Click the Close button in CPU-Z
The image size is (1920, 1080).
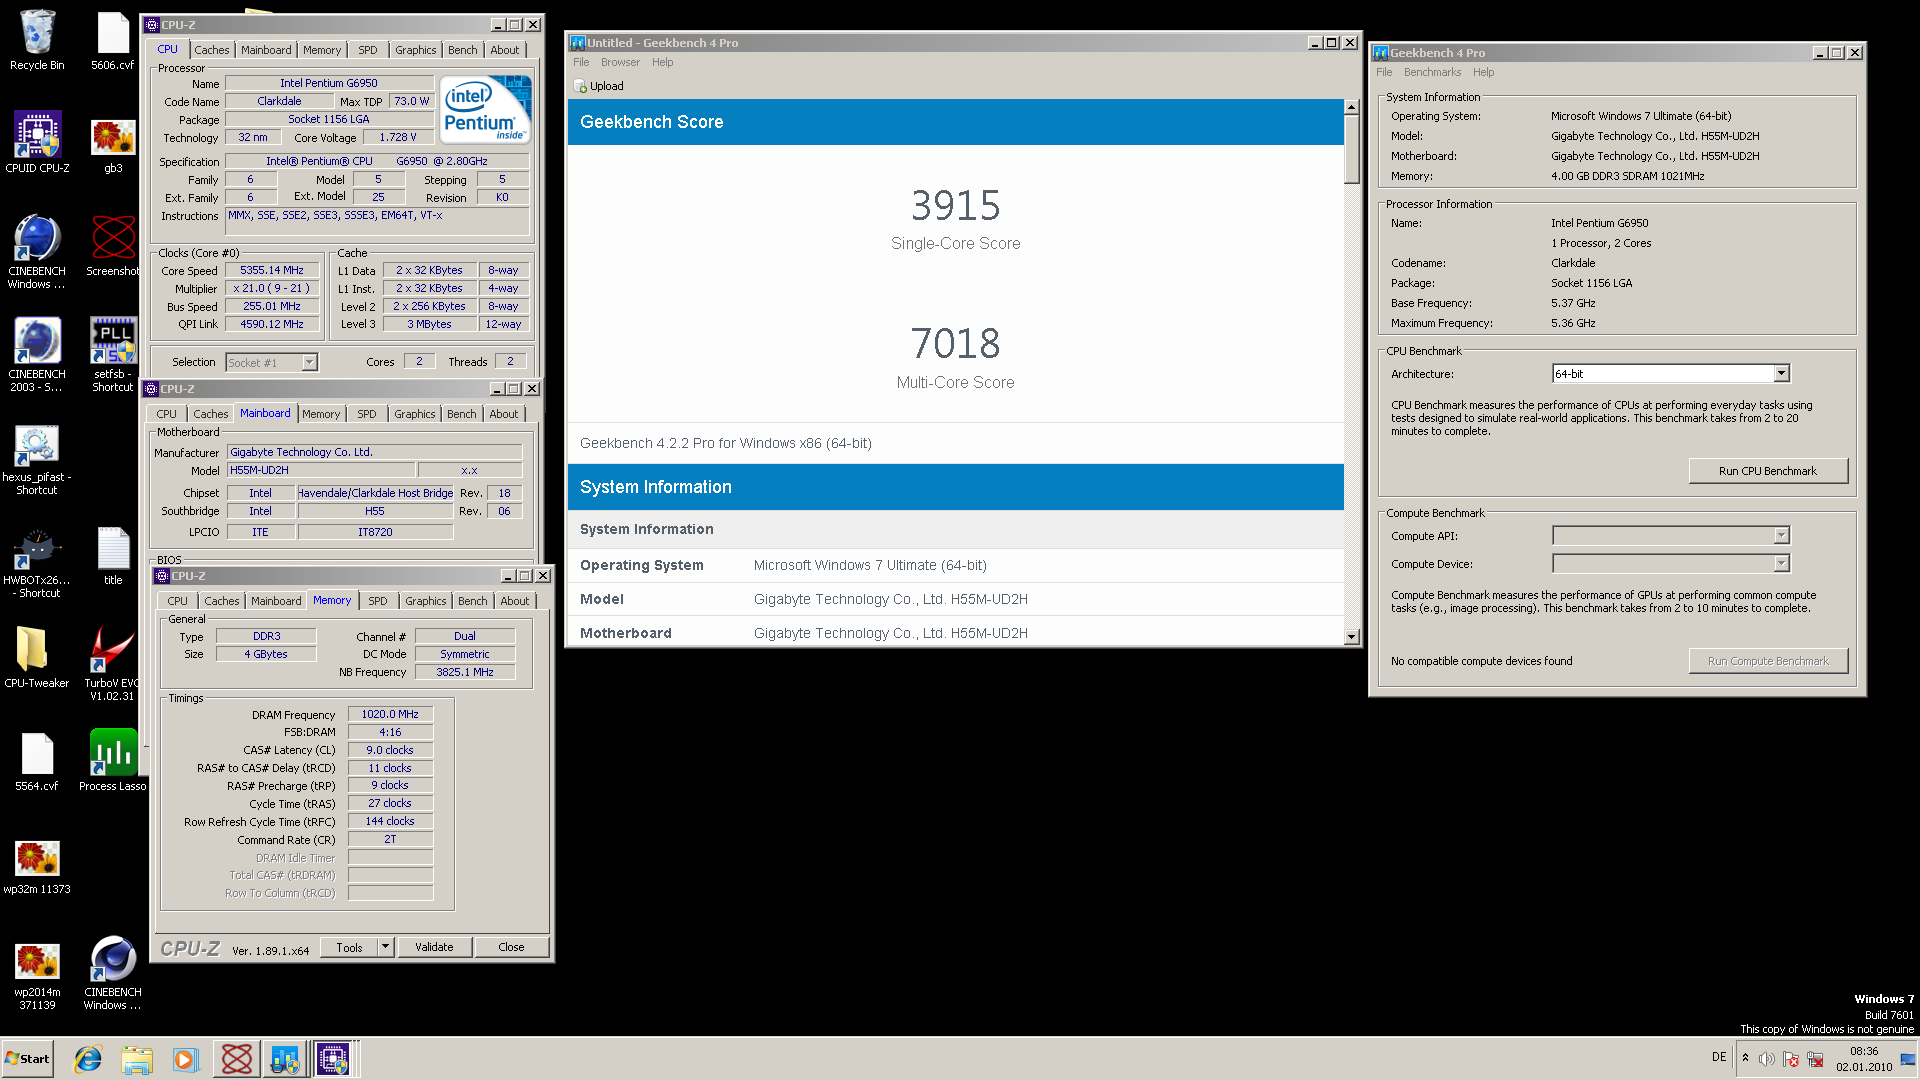pyautogui.click(x=511, y=947)
